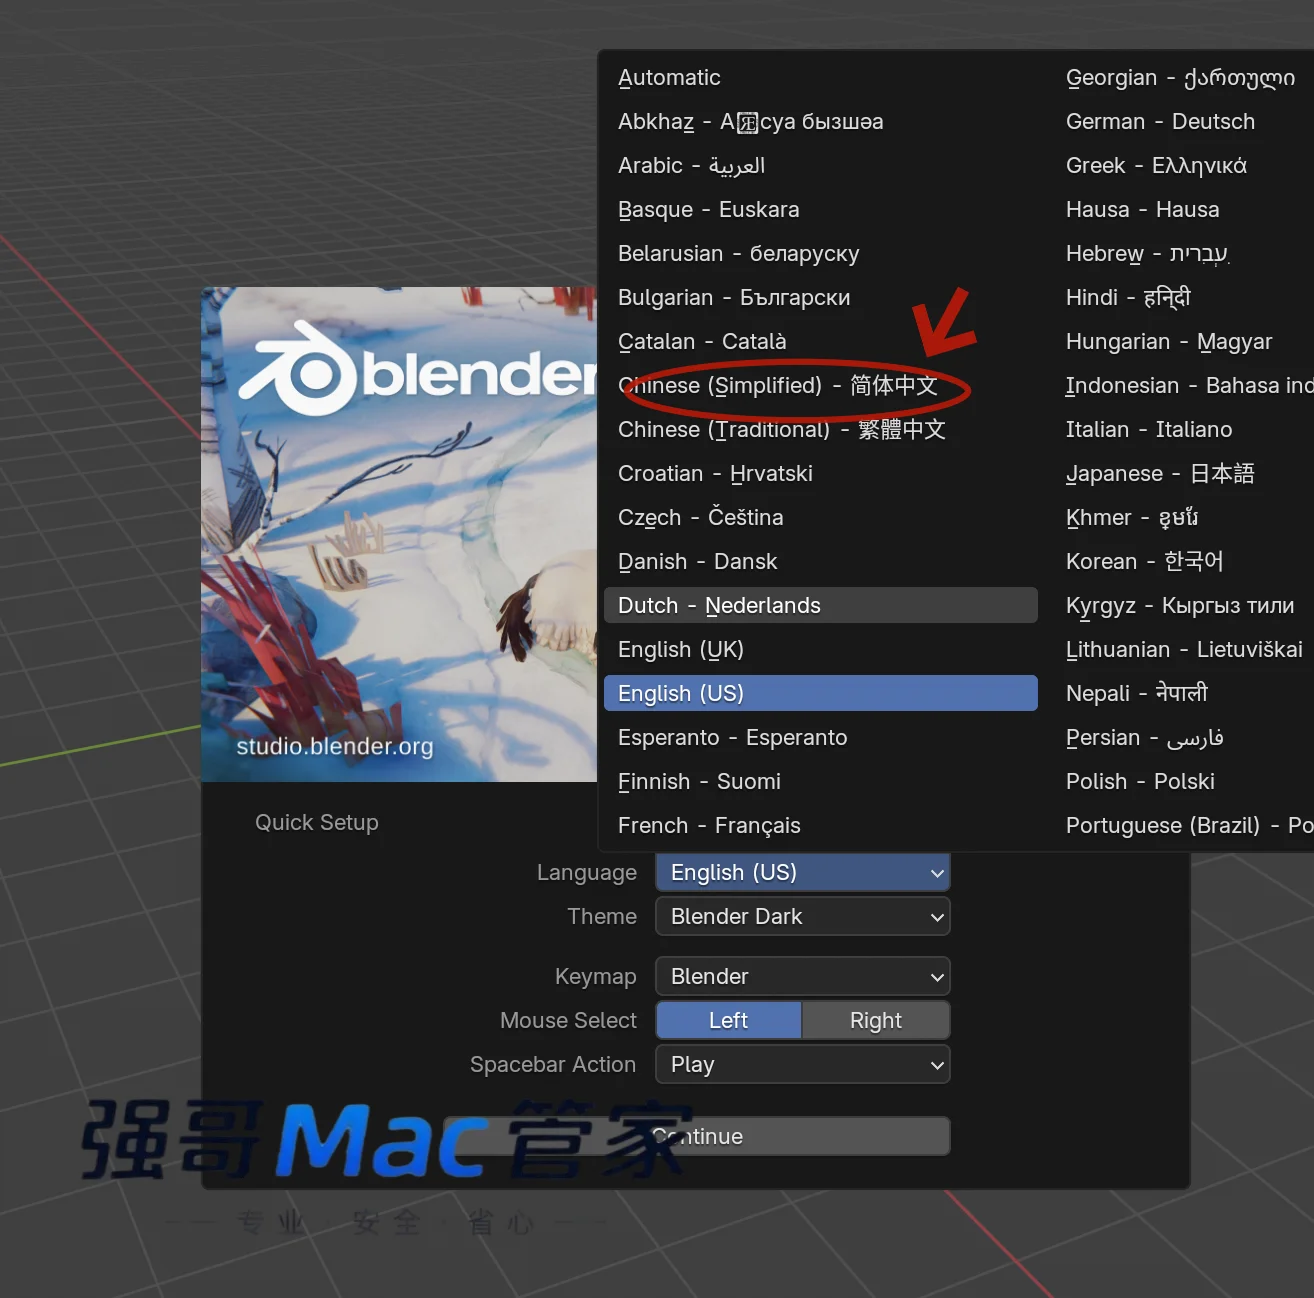Screen dimensions: 1314x1298
Task: Select Esperanto language option
Action: 820,737
